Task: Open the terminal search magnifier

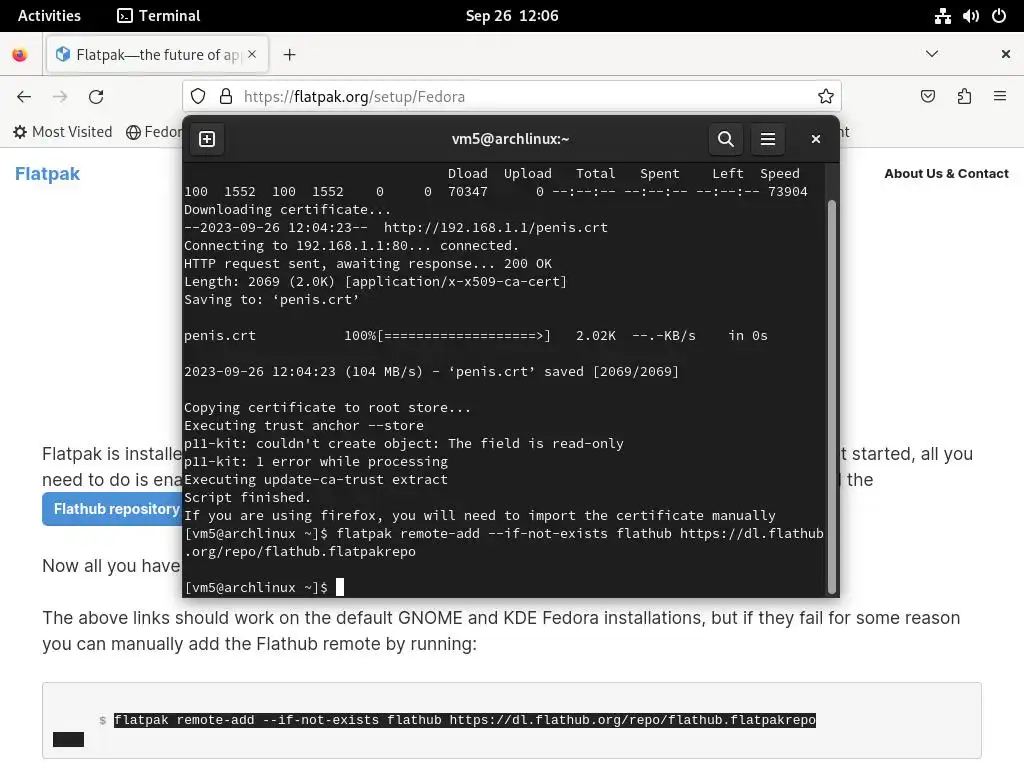Action: pos(726,139)
